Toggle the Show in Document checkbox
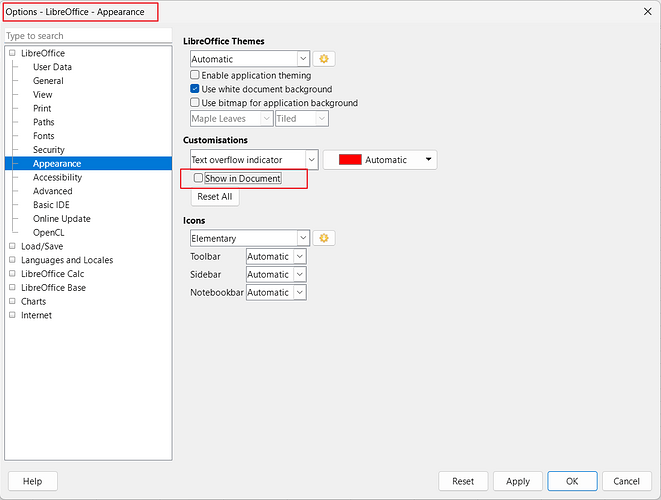Screen dimensions: 661x500 click(199, 178)
